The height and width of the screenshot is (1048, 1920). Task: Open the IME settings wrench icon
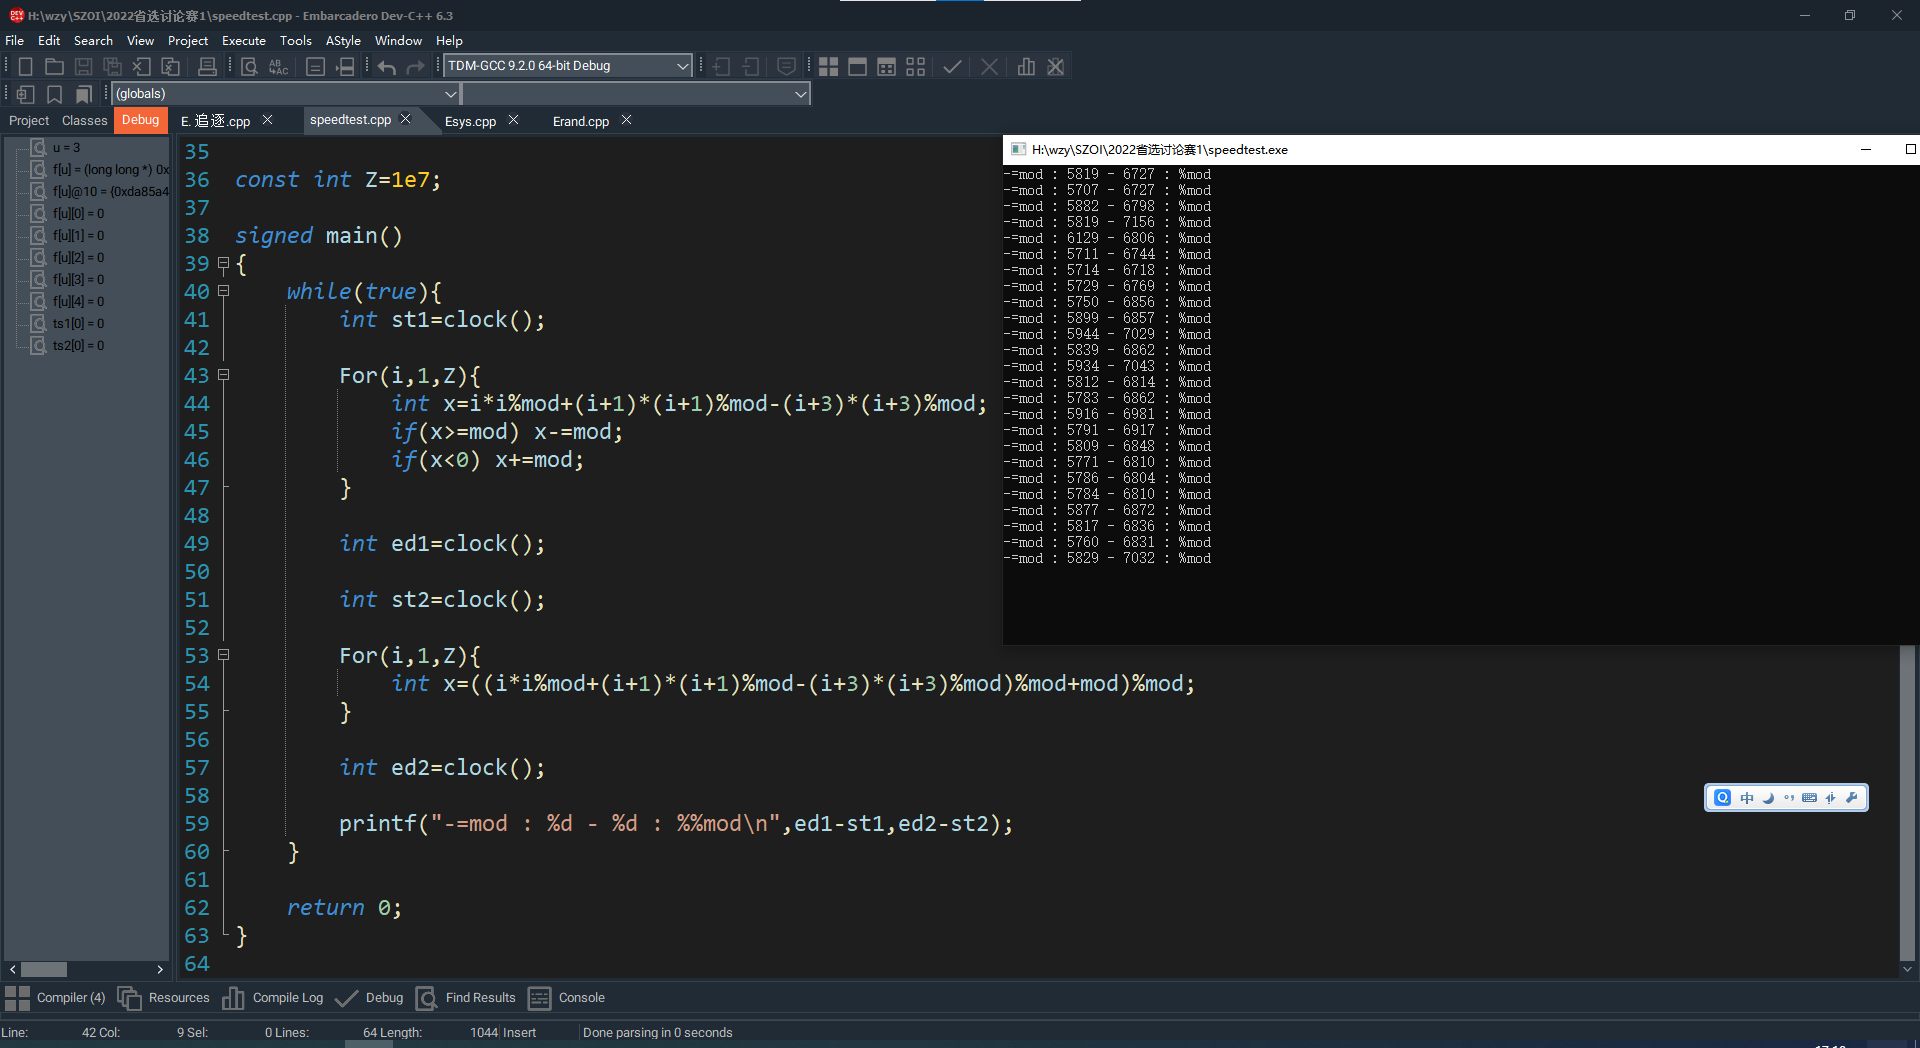coord(1851,798)
